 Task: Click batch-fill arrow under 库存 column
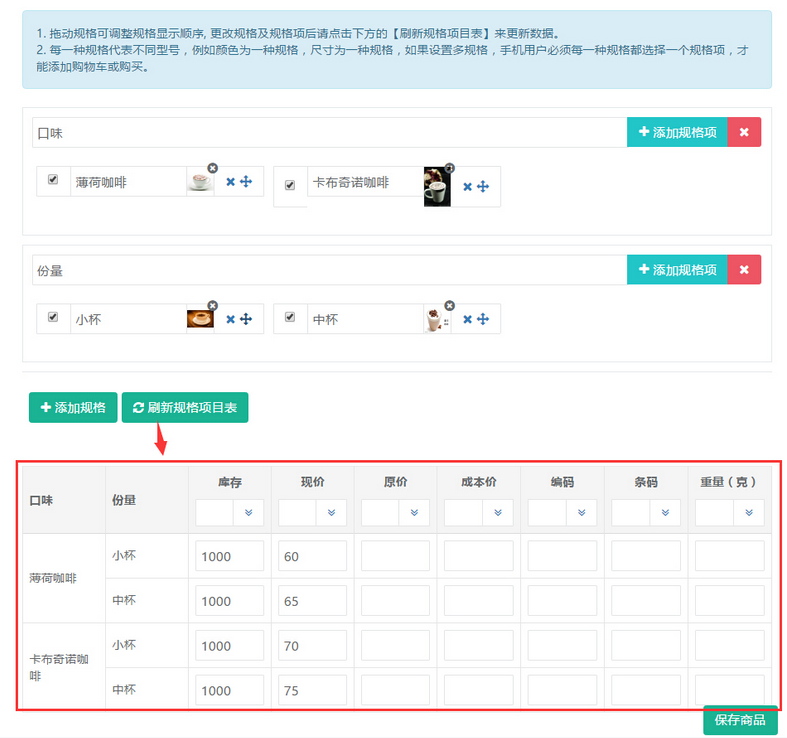click(x=248, y=513)
